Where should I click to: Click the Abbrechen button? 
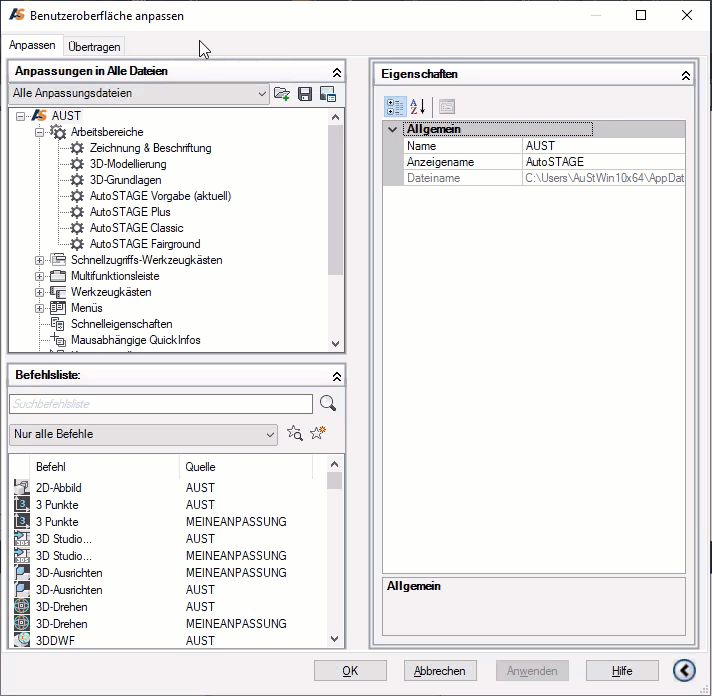440,671
